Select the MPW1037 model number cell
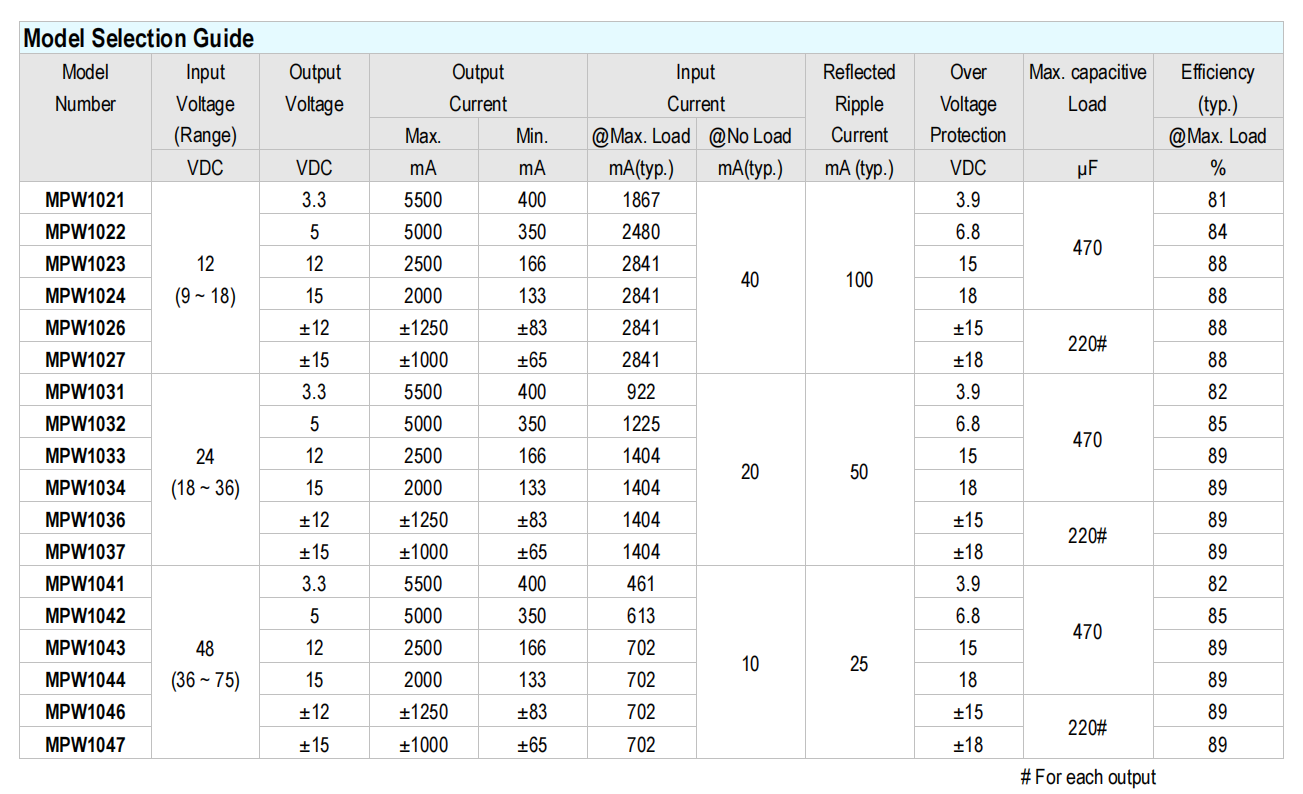This screenshot has height=794, width=1303. pyautogui.click(x=85, y=552)
